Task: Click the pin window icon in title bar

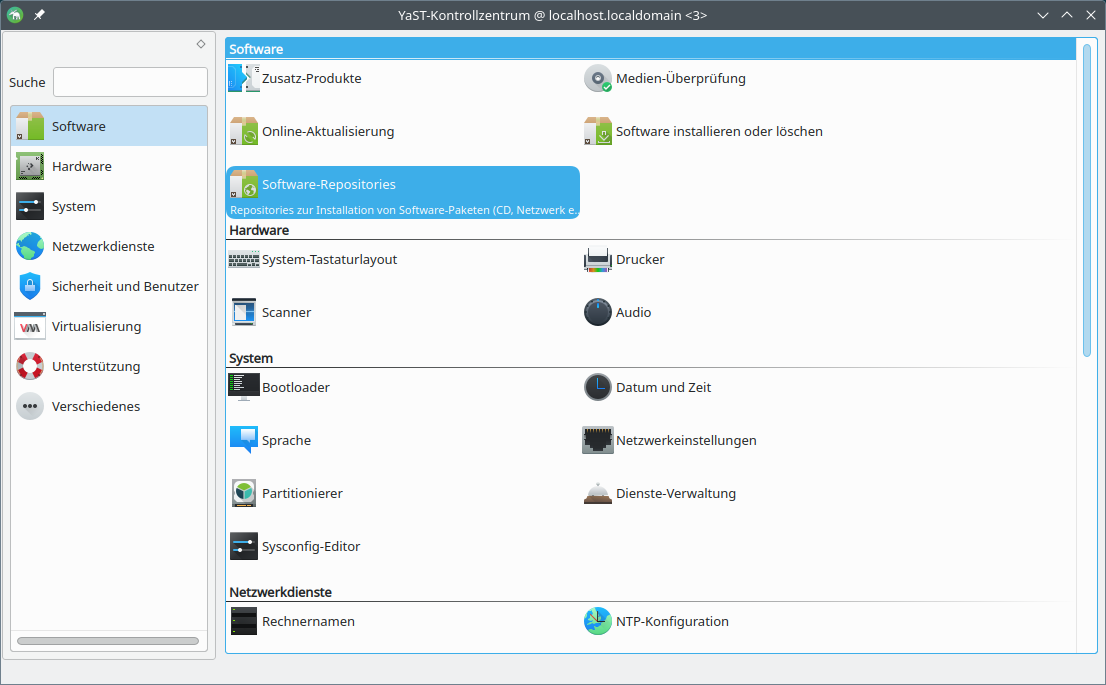Action: point(40,15)
